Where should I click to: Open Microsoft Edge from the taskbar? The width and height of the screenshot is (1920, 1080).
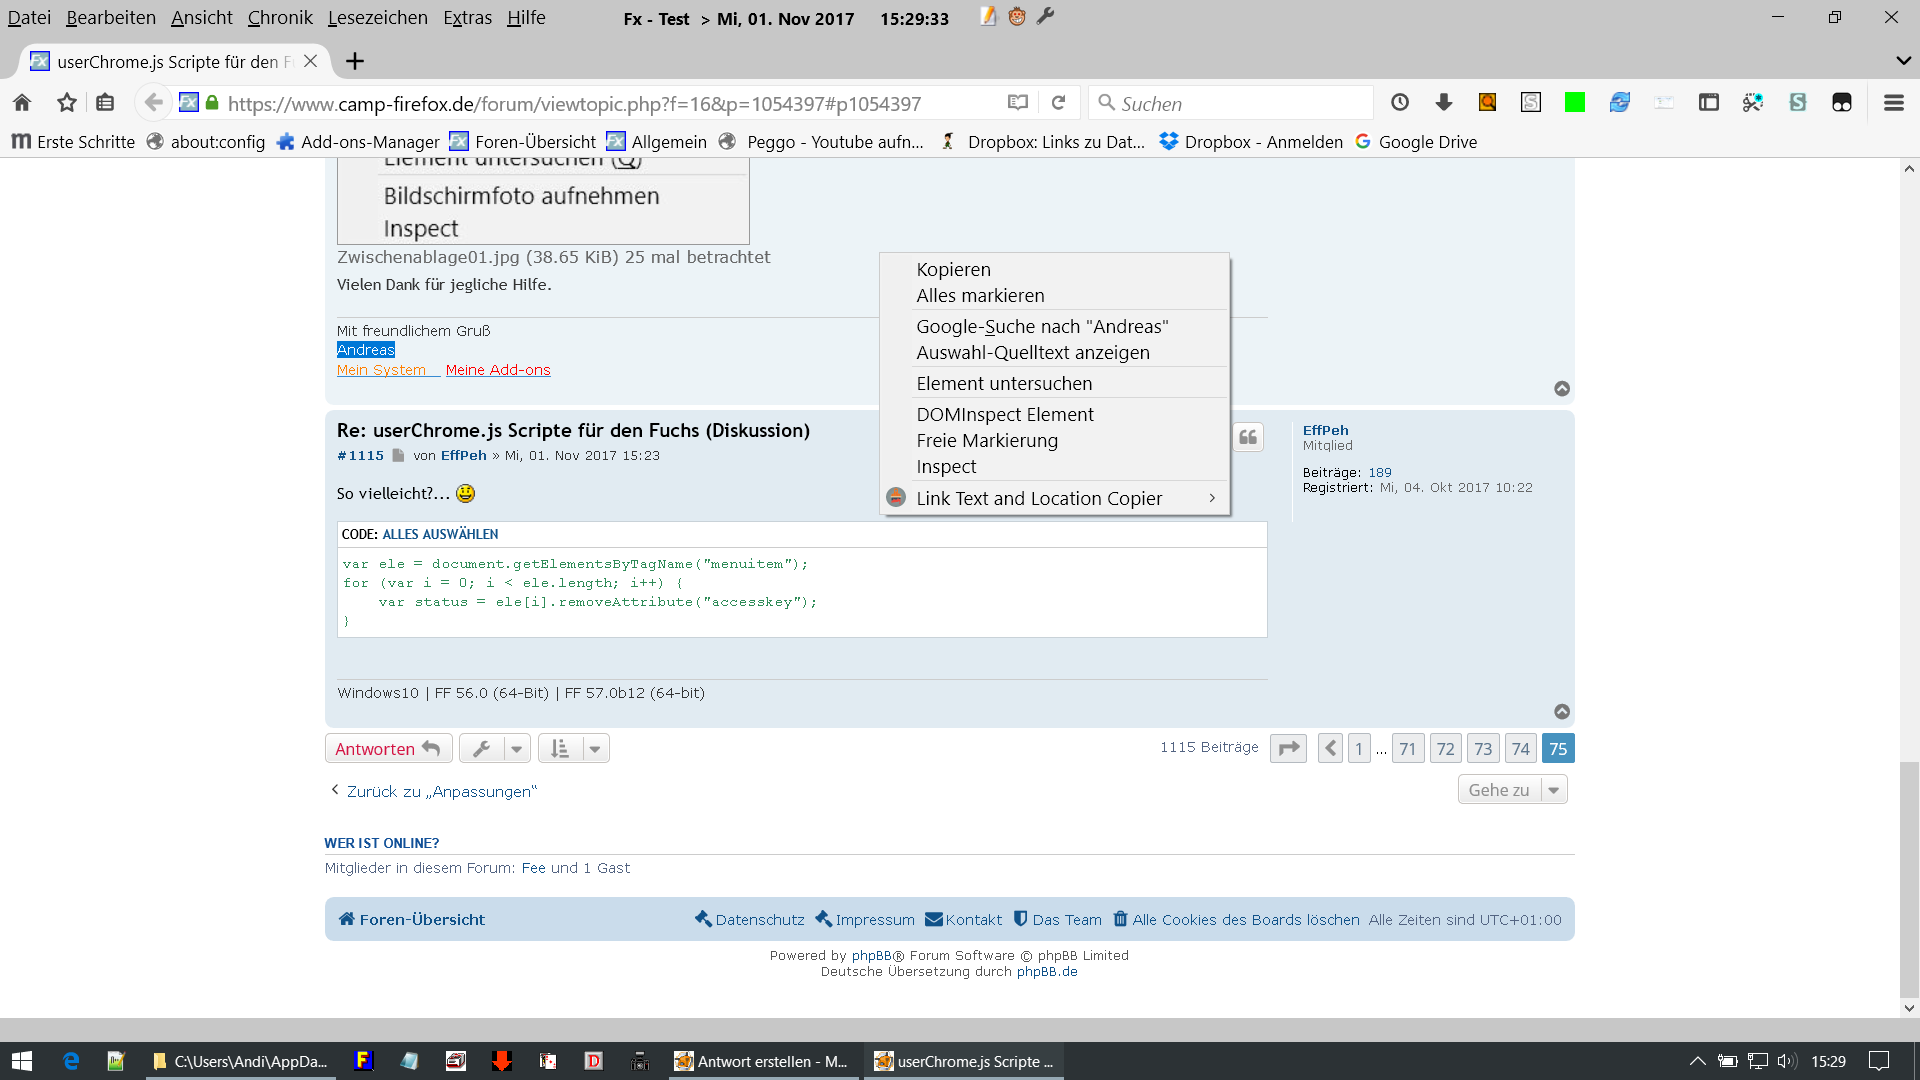click(x=71, y=1061)
